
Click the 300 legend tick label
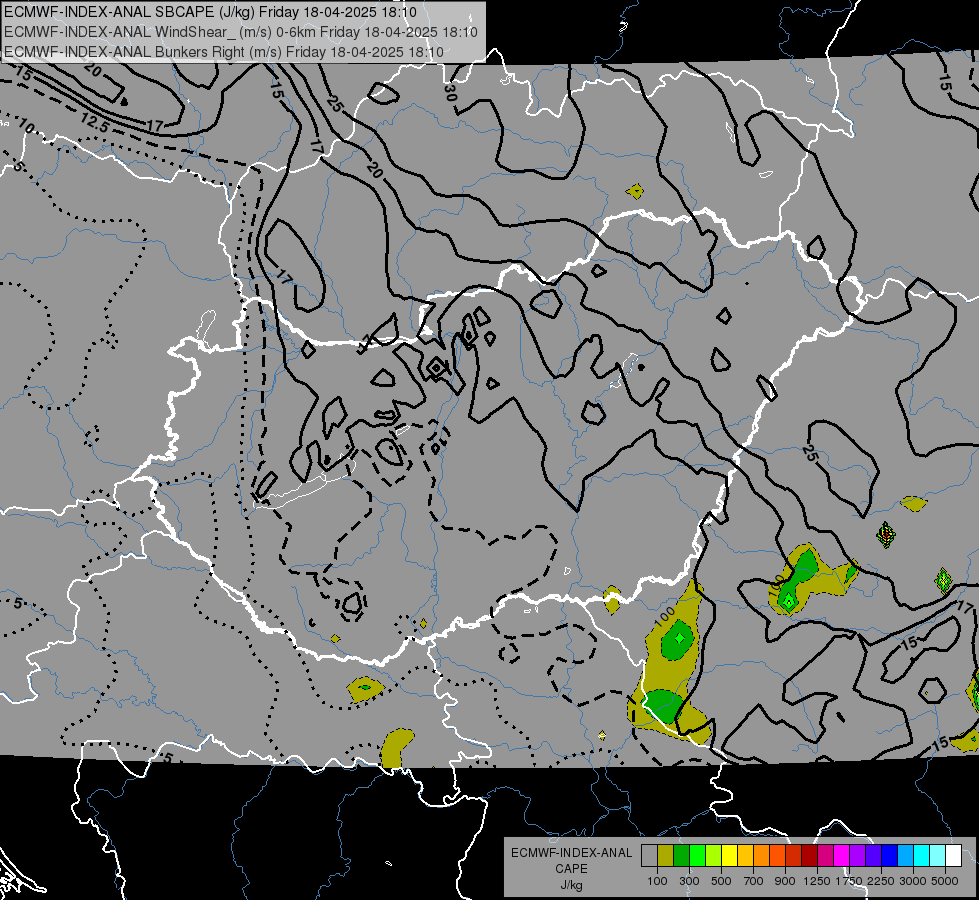[689, 881]
